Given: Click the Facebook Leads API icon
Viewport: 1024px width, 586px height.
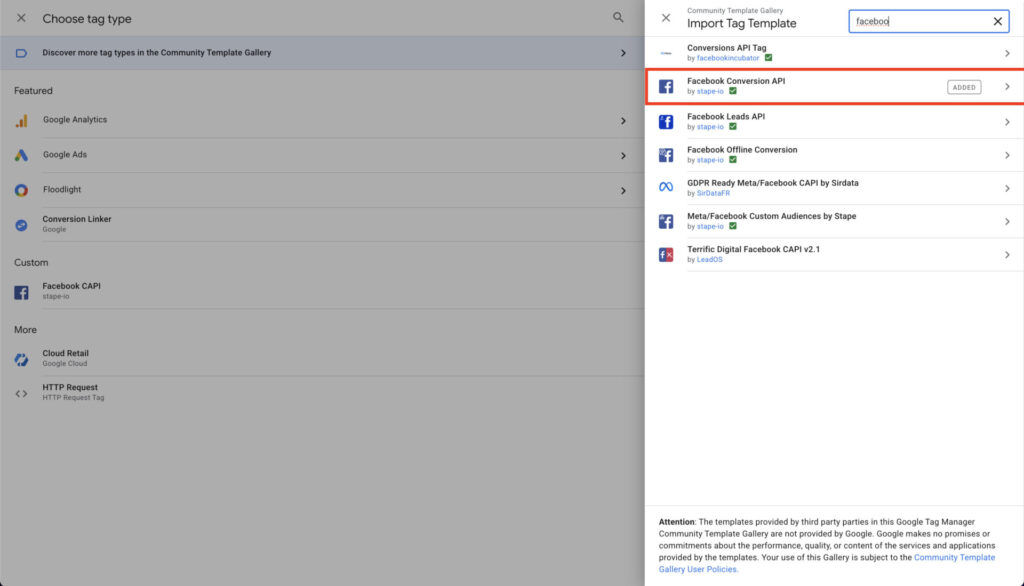Looking at the screenshot, I should click(x=666, y=122).
